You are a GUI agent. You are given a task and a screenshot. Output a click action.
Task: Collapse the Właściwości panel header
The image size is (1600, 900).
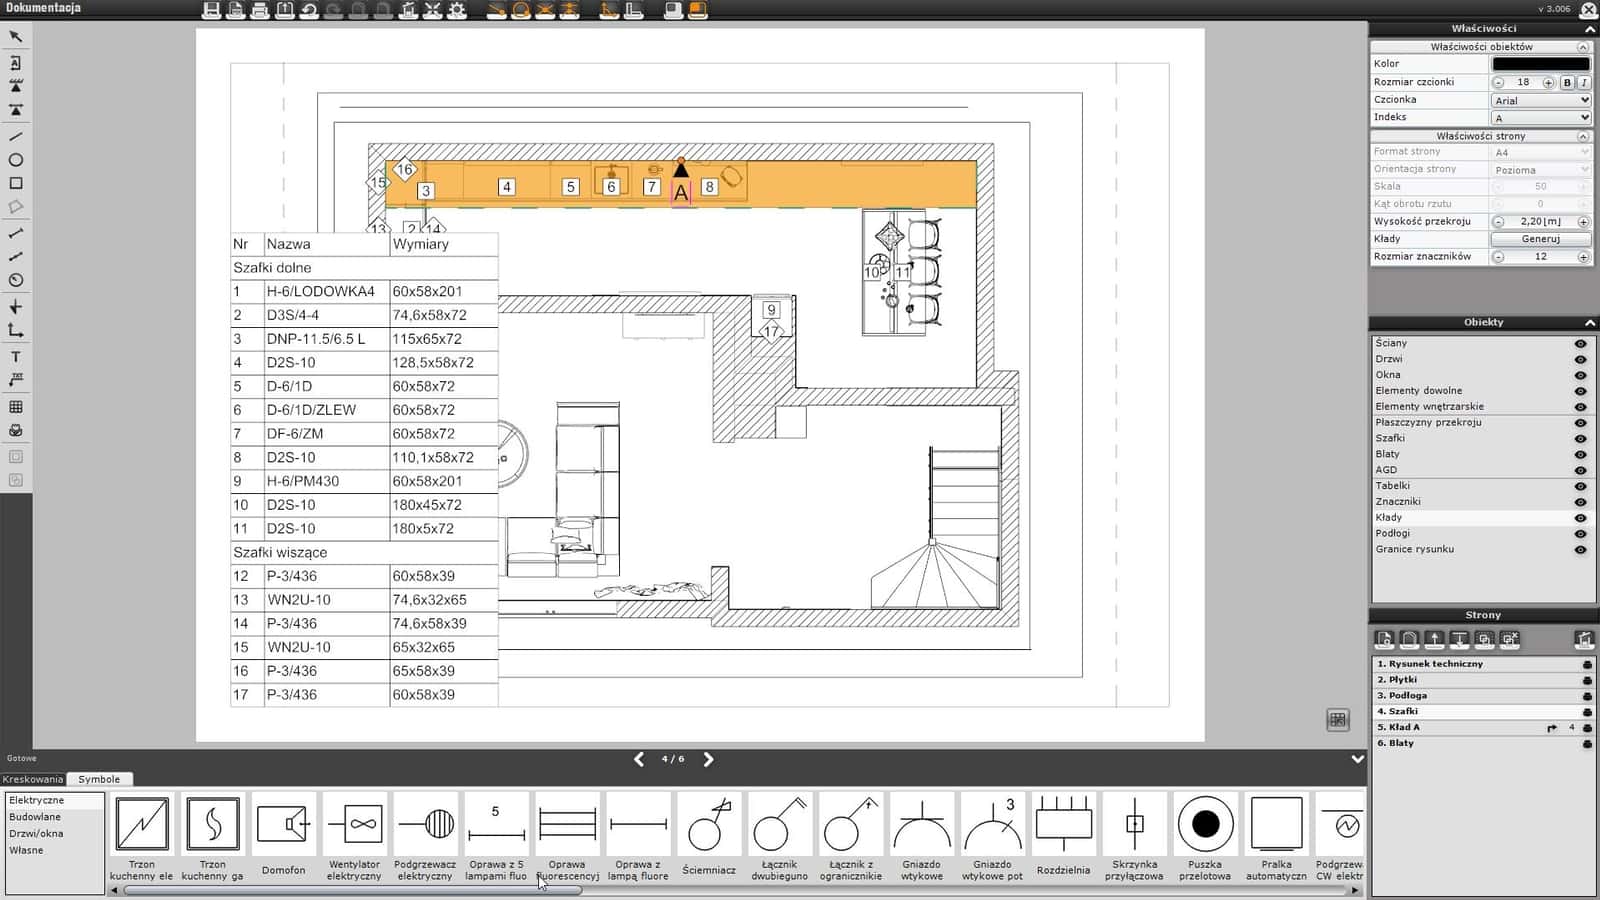[1591, 28]
